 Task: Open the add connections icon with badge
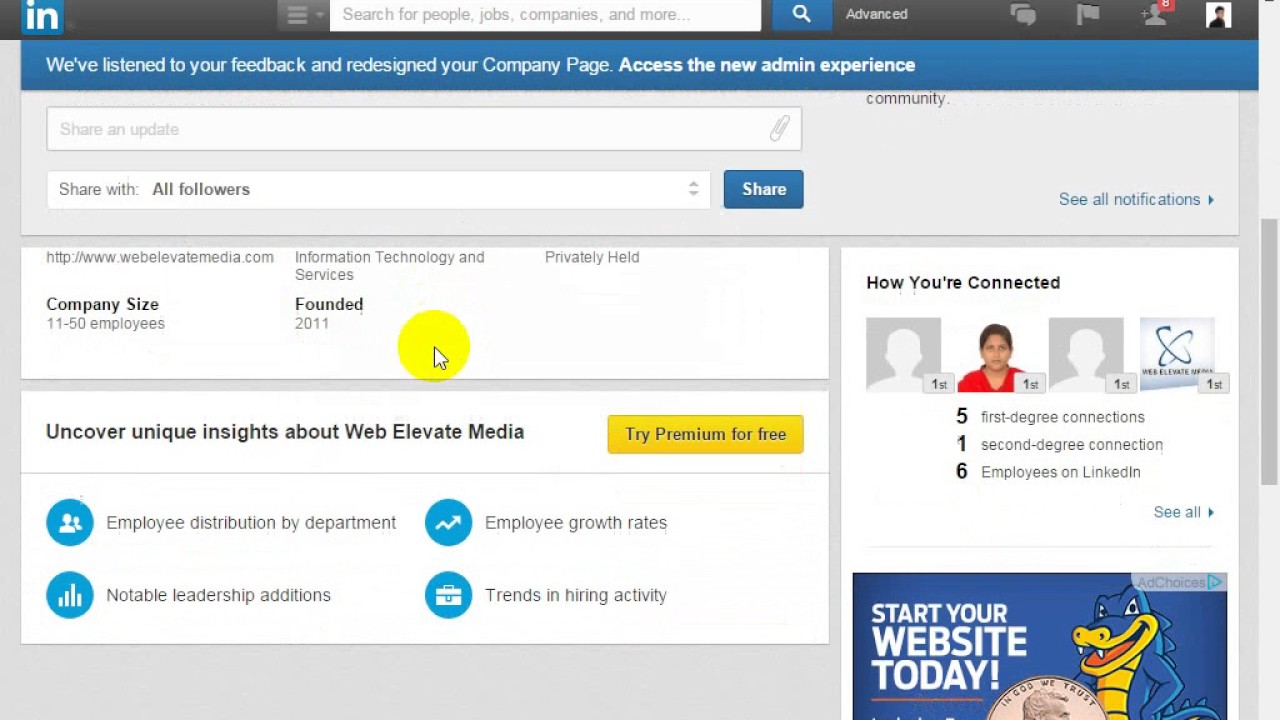(1156, 14)
